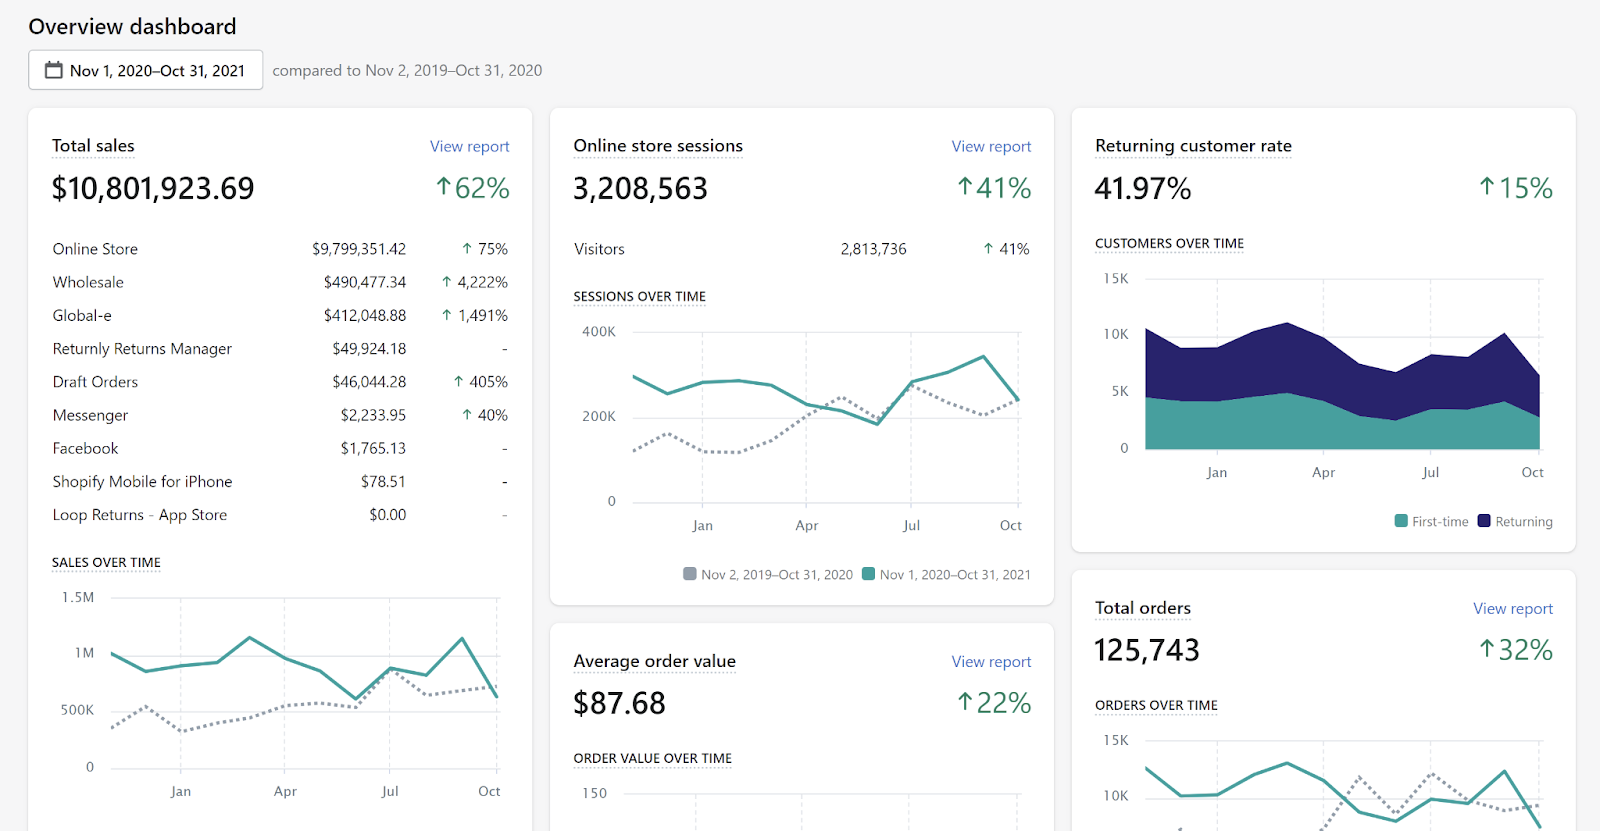
Task: Click the Overview dashboard page title
Action: [x=132, y=27]
